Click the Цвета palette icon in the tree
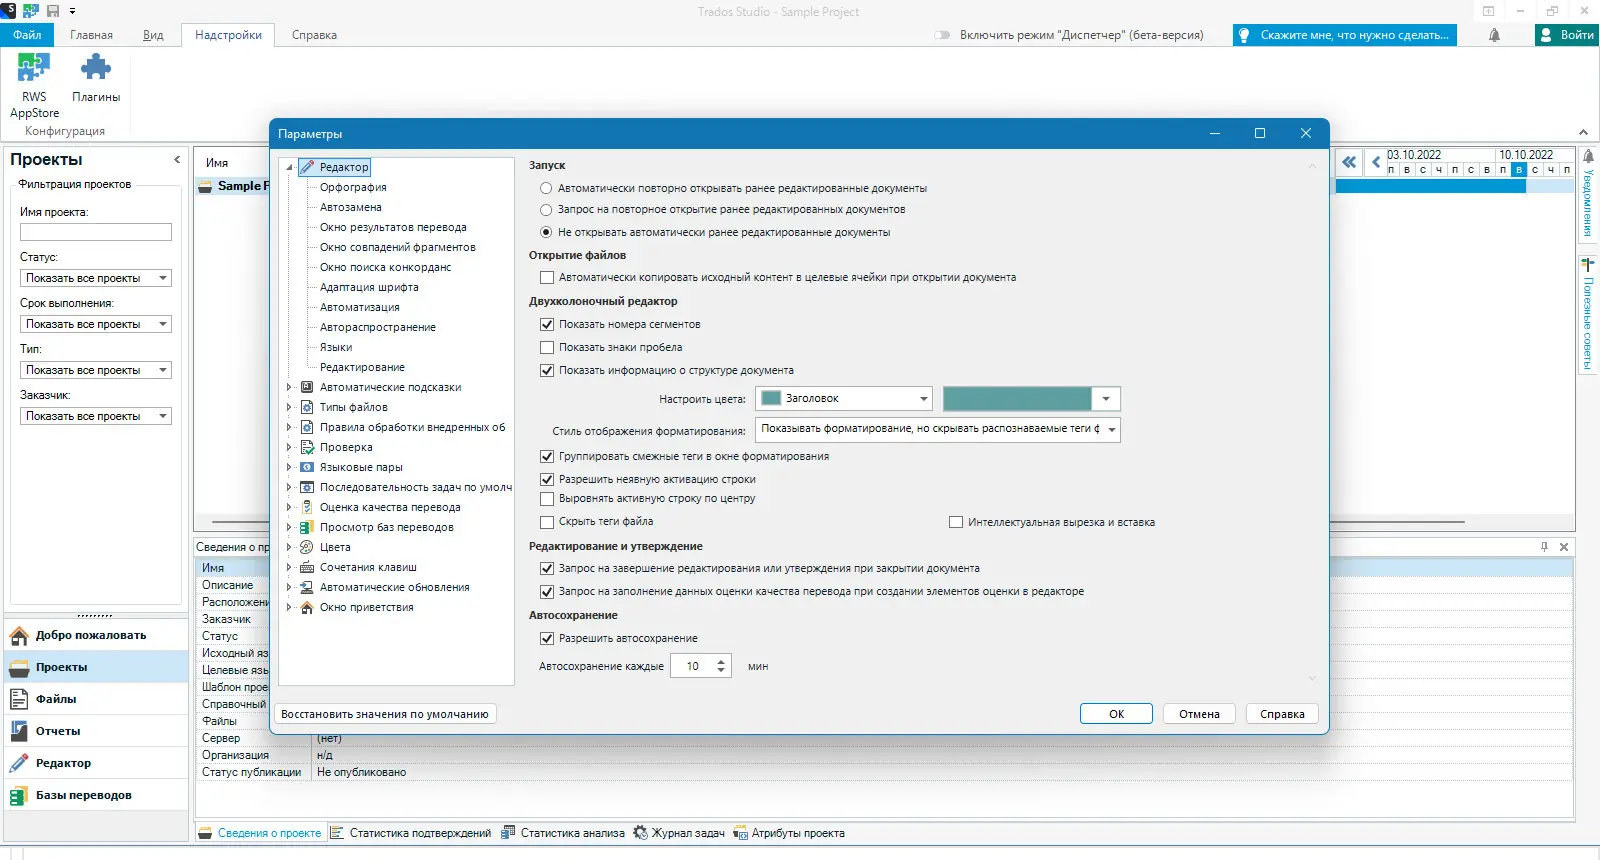 point(307,547)
